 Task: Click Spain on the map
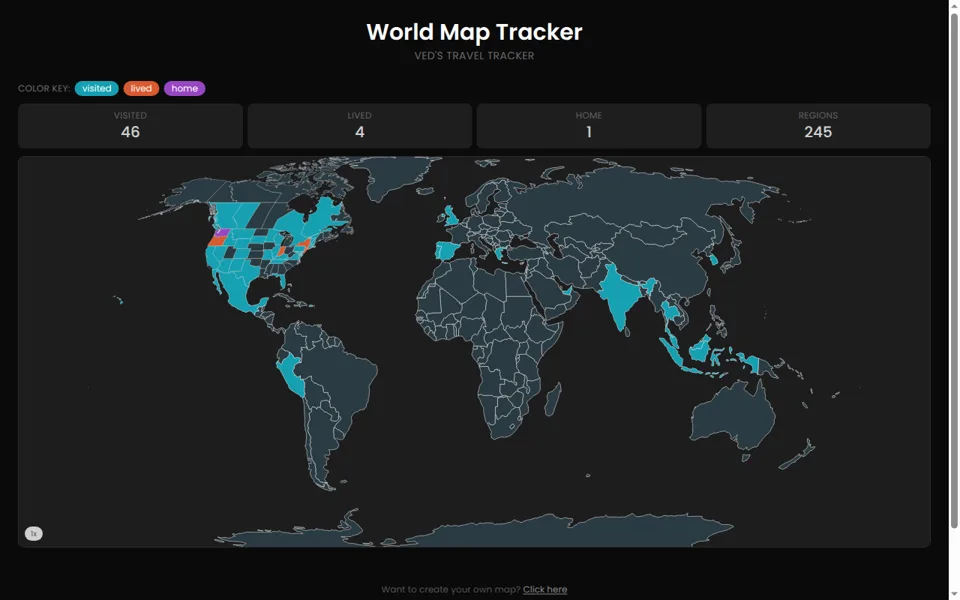click(450, 251)
